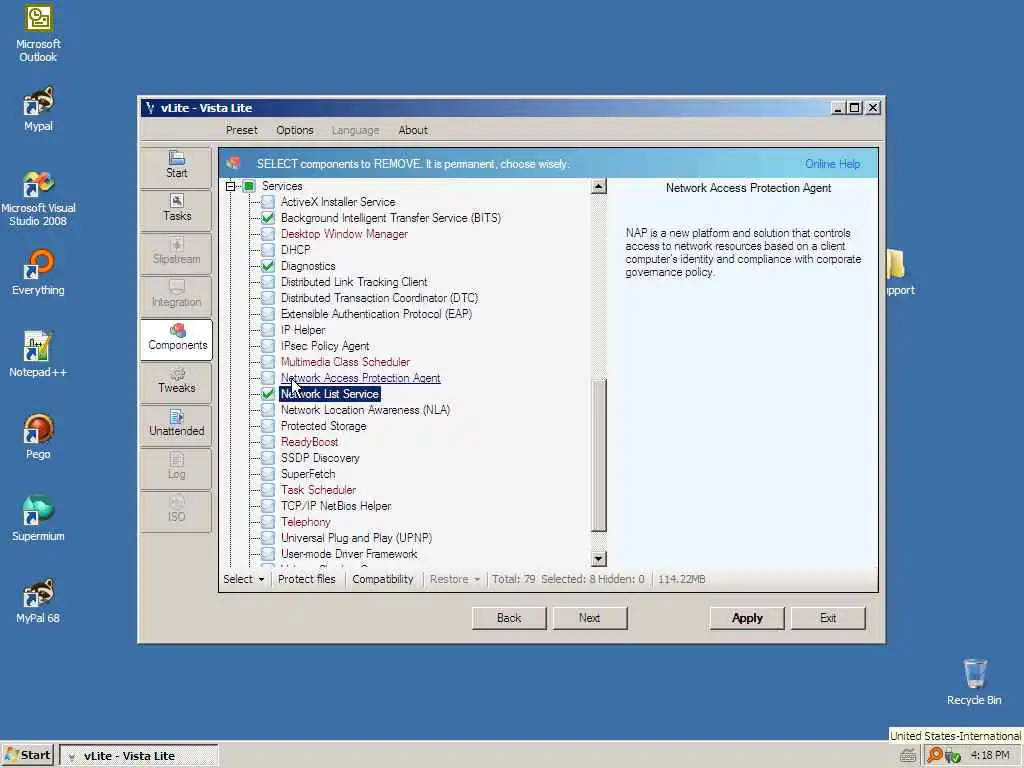Click the Exit button

pyautogui.click(x=828, y=618)
